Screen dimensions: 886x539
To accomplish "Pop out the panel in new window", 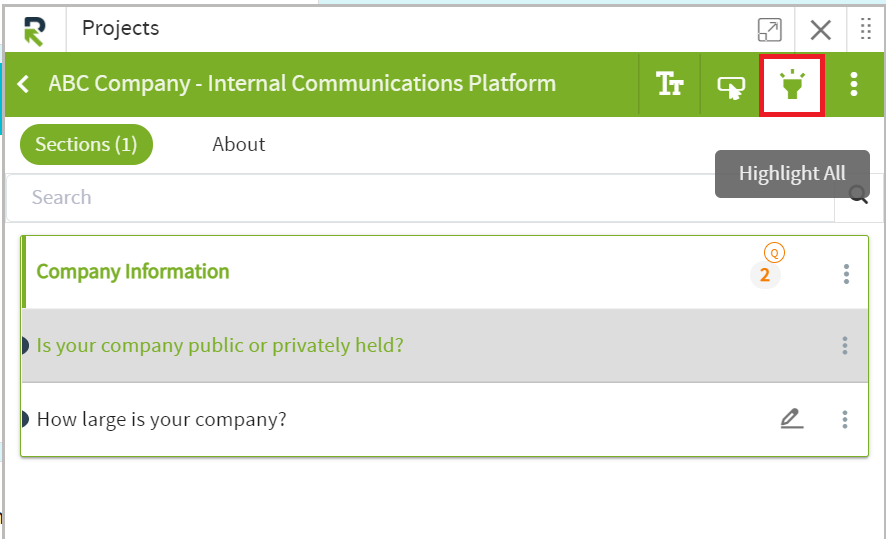I will point(770,30).
